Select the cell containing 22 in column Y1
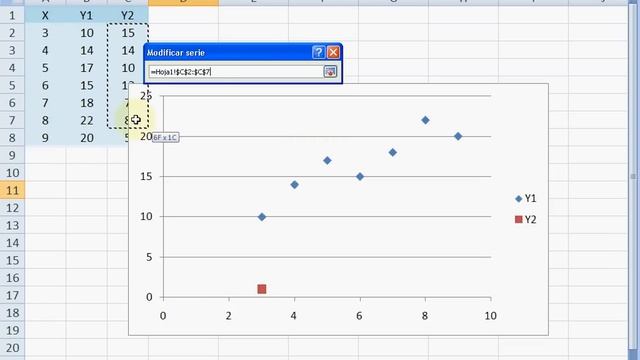The image size is (640, 360). (87, 120)
